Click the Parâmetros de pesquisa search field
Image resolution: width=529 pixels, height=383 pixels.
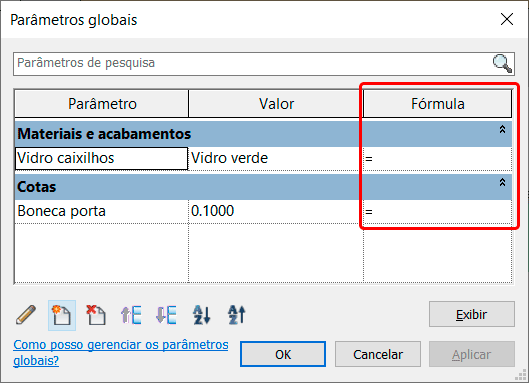(x=264, y=63)
